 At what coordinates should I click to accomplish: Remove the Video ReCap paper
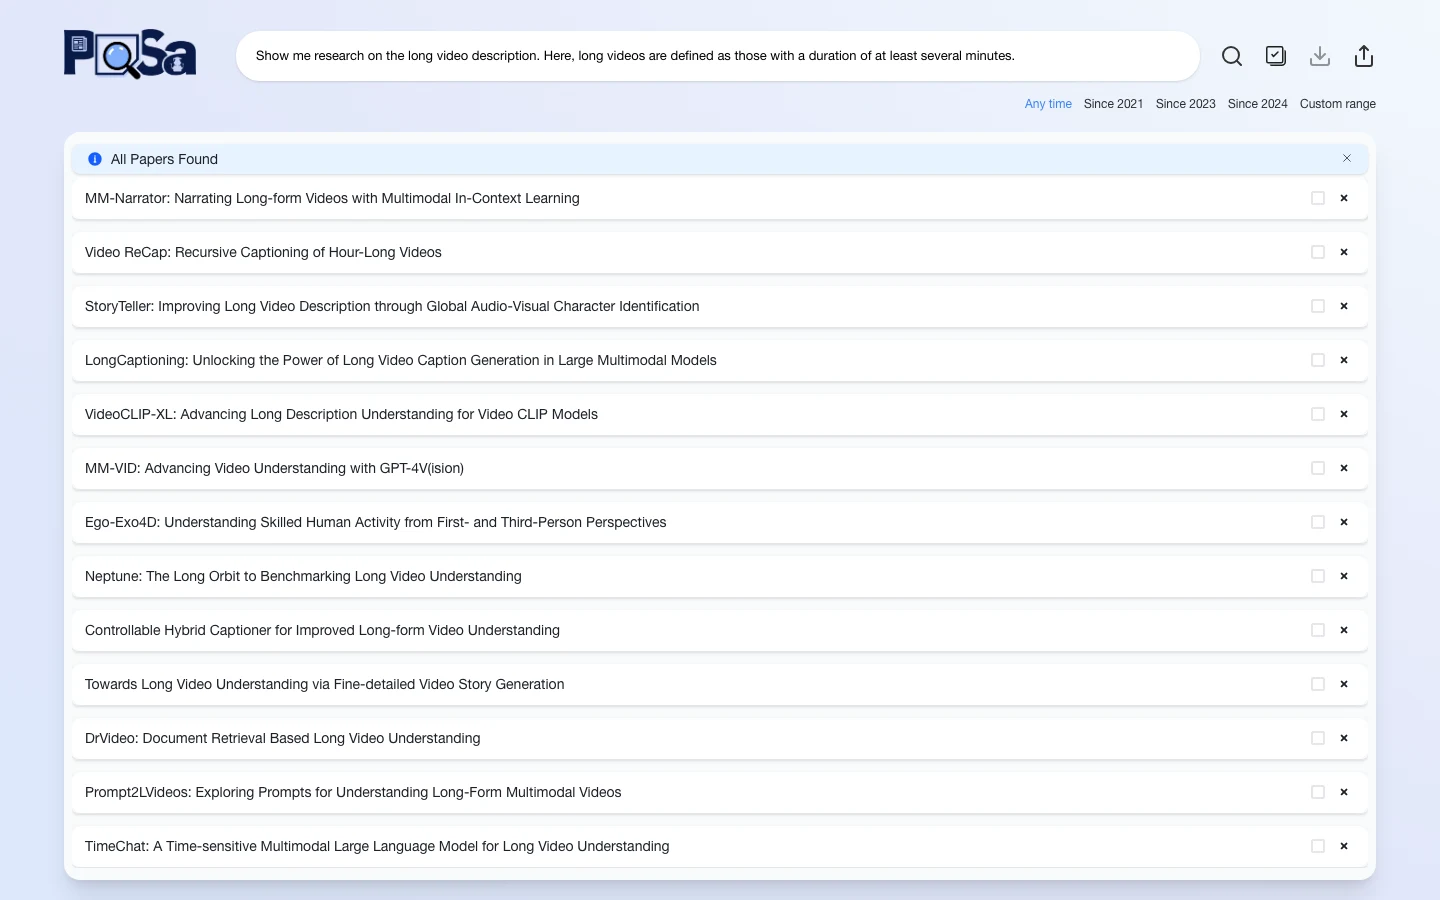(1344, 252)
